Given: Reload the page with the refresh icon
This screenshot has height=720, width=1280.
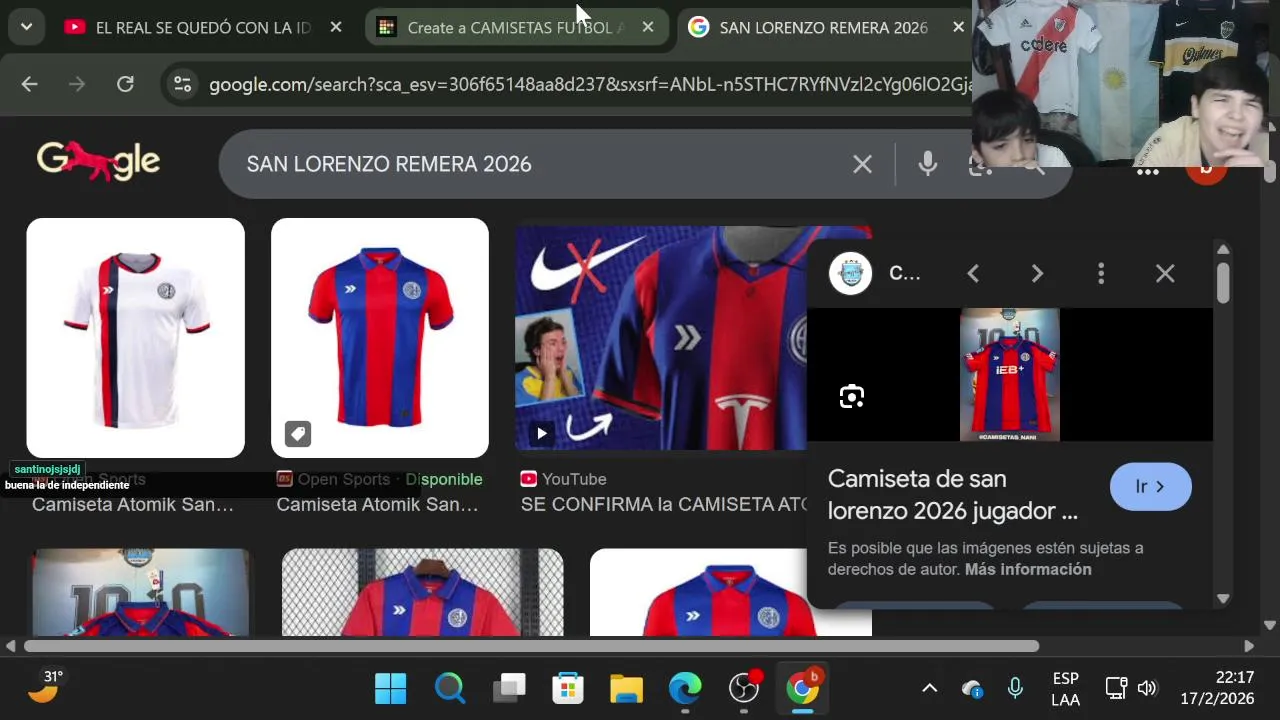Looking at the screenshot, I should pos(125,84).
